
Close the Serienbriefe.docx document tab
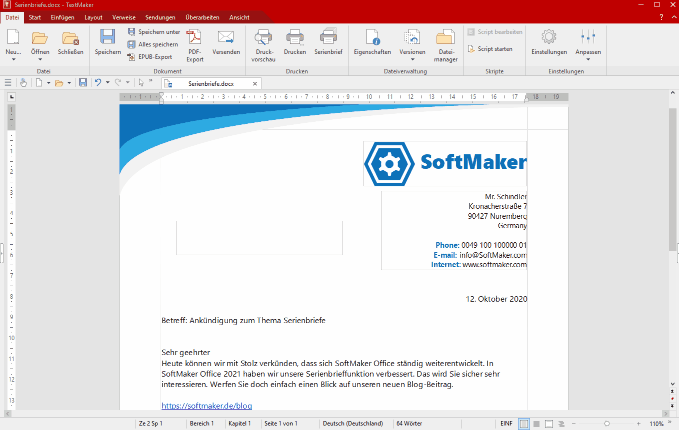[255, 84]
